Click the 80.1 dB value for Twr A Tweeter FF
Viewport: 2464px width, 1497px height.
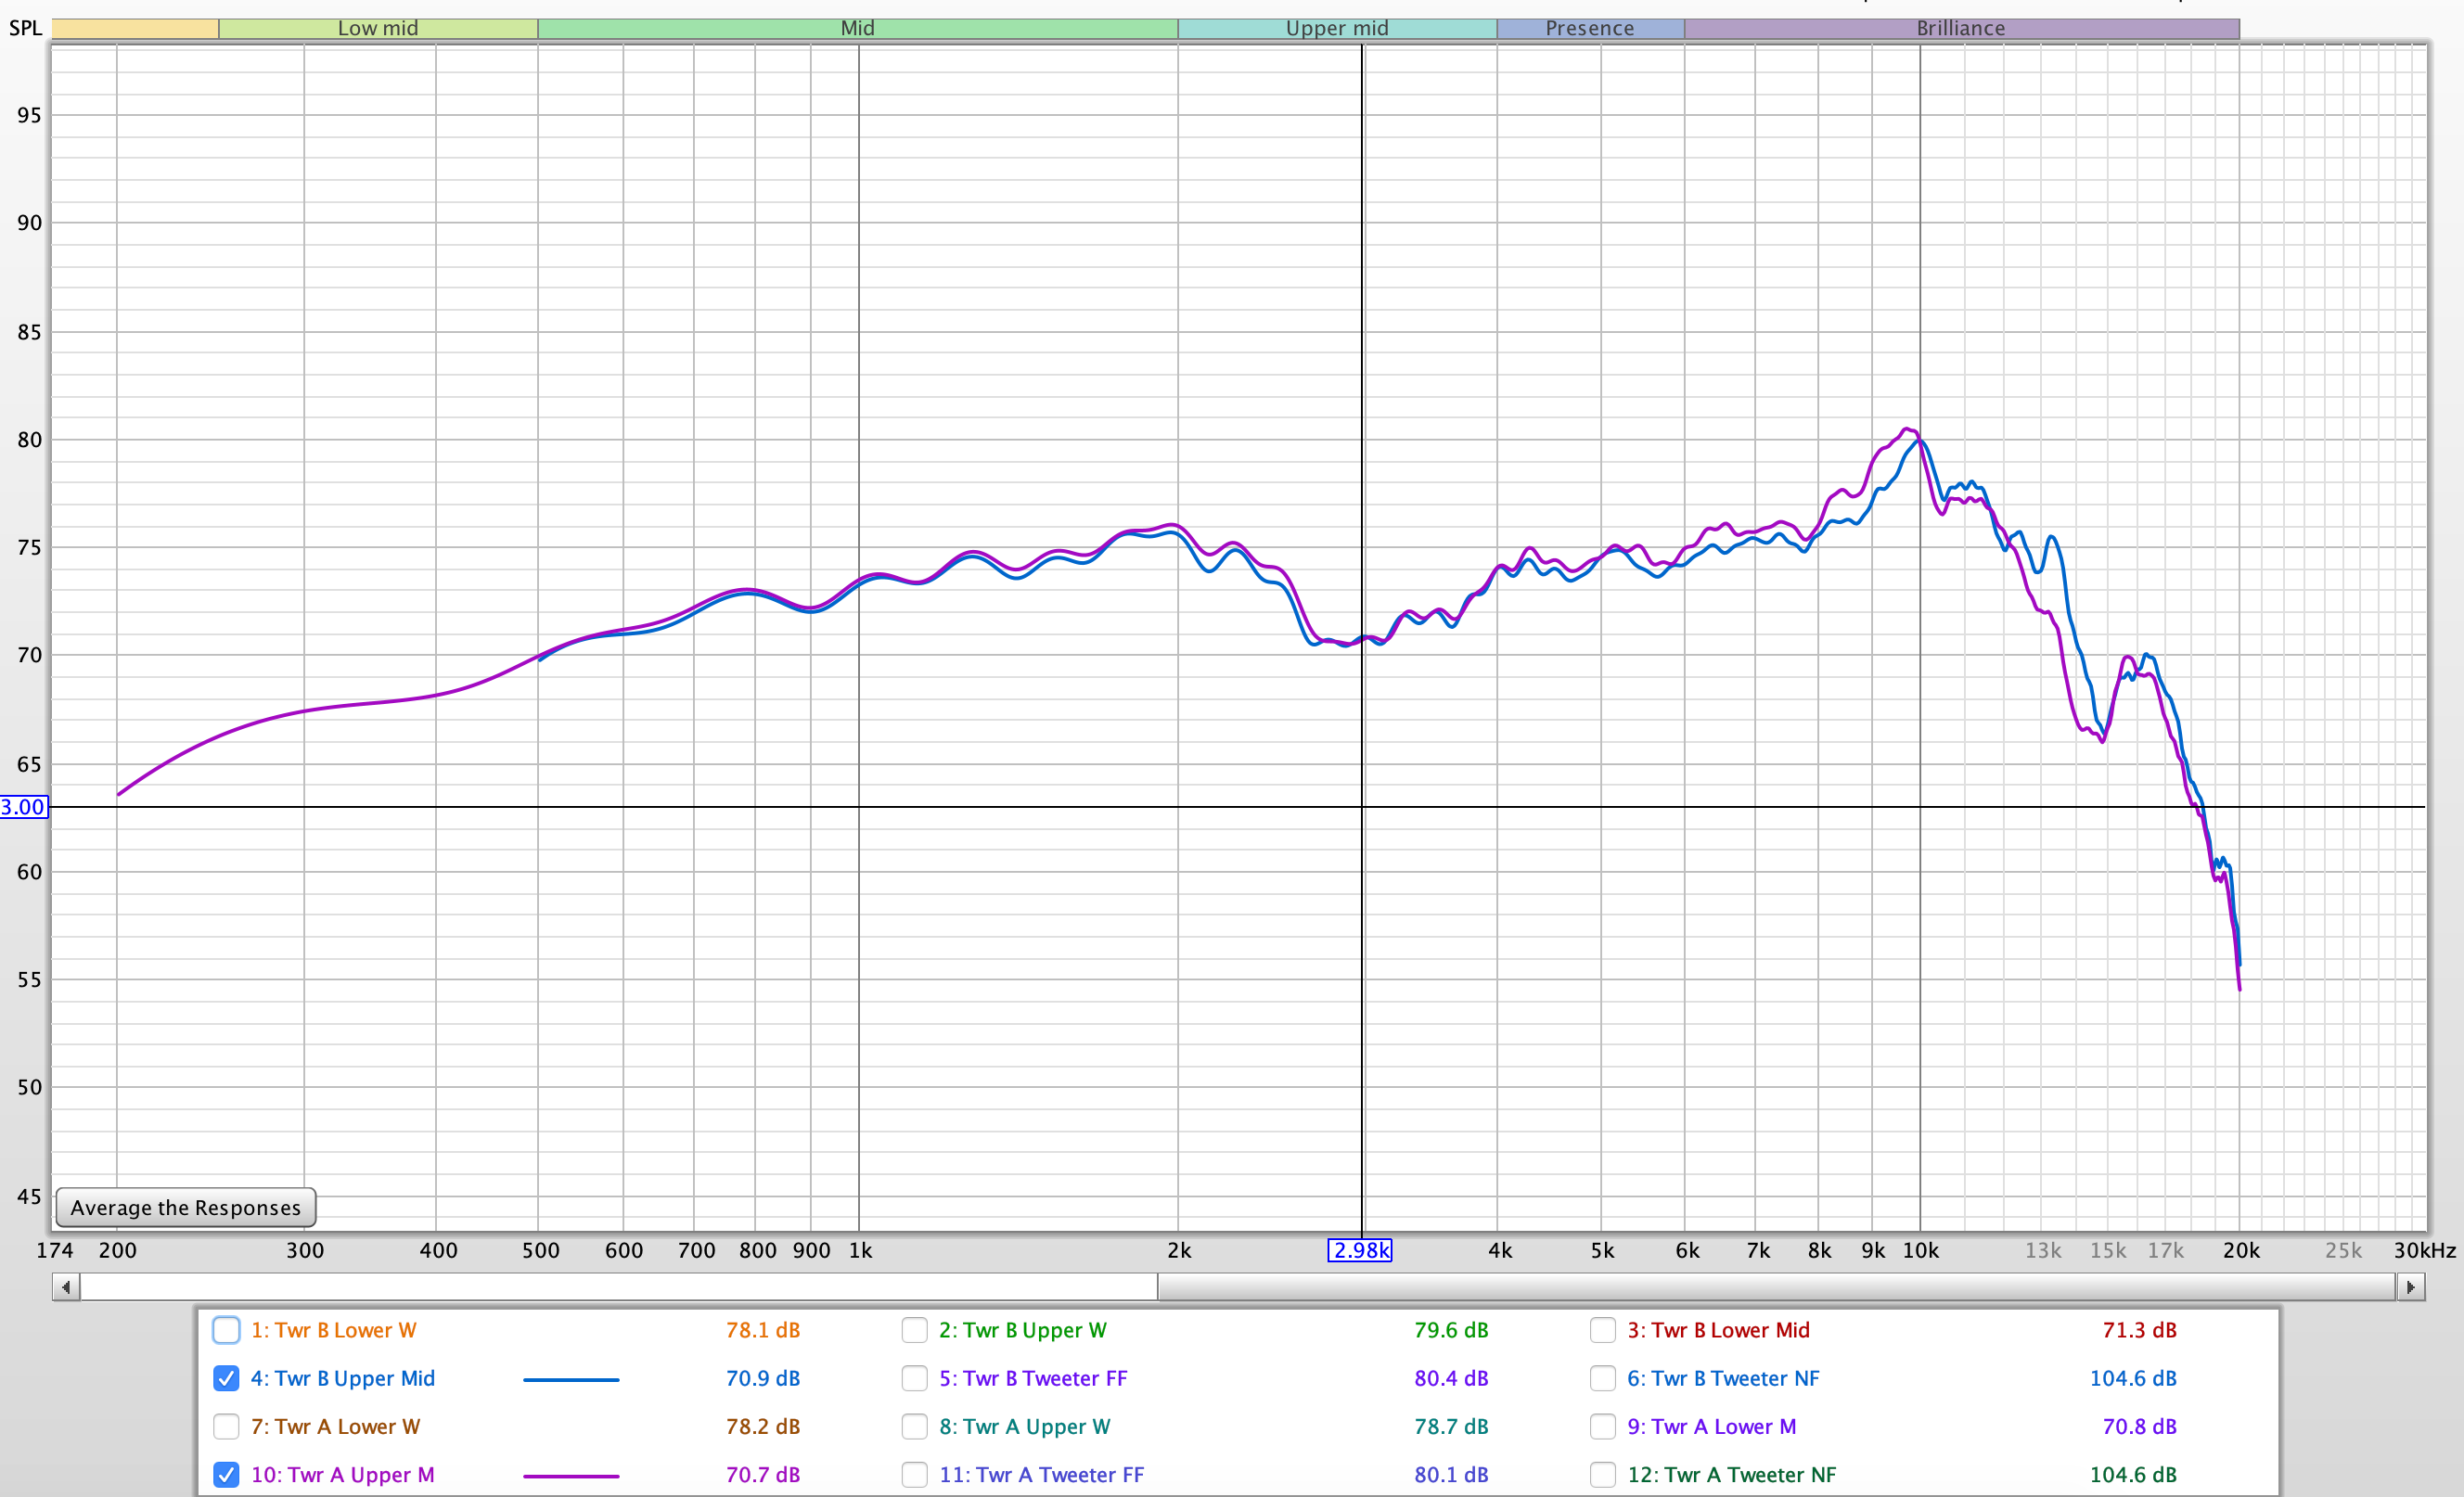1451,1474
